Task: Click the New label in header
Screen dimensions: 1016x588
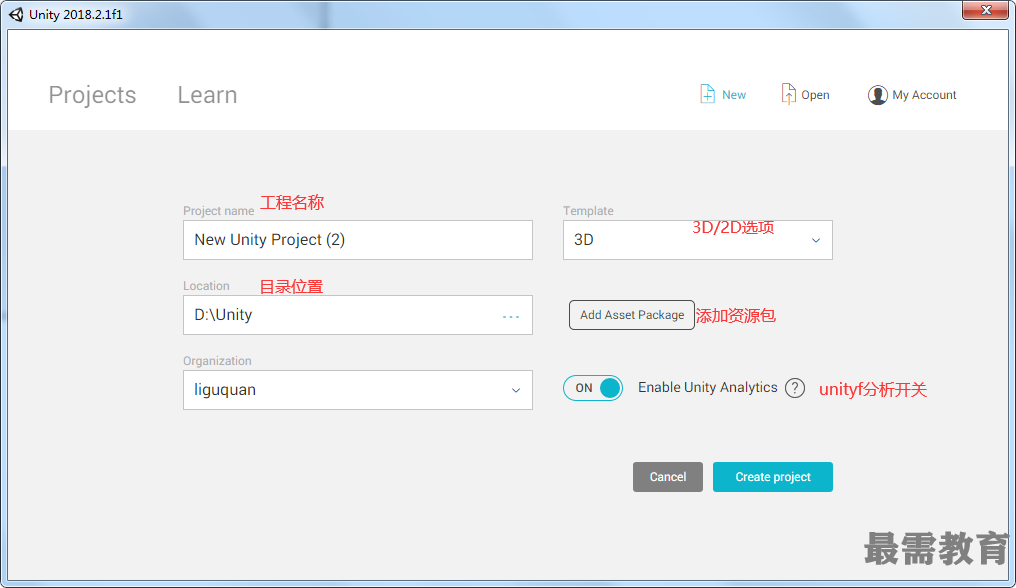Action: (x=733, y=95)
